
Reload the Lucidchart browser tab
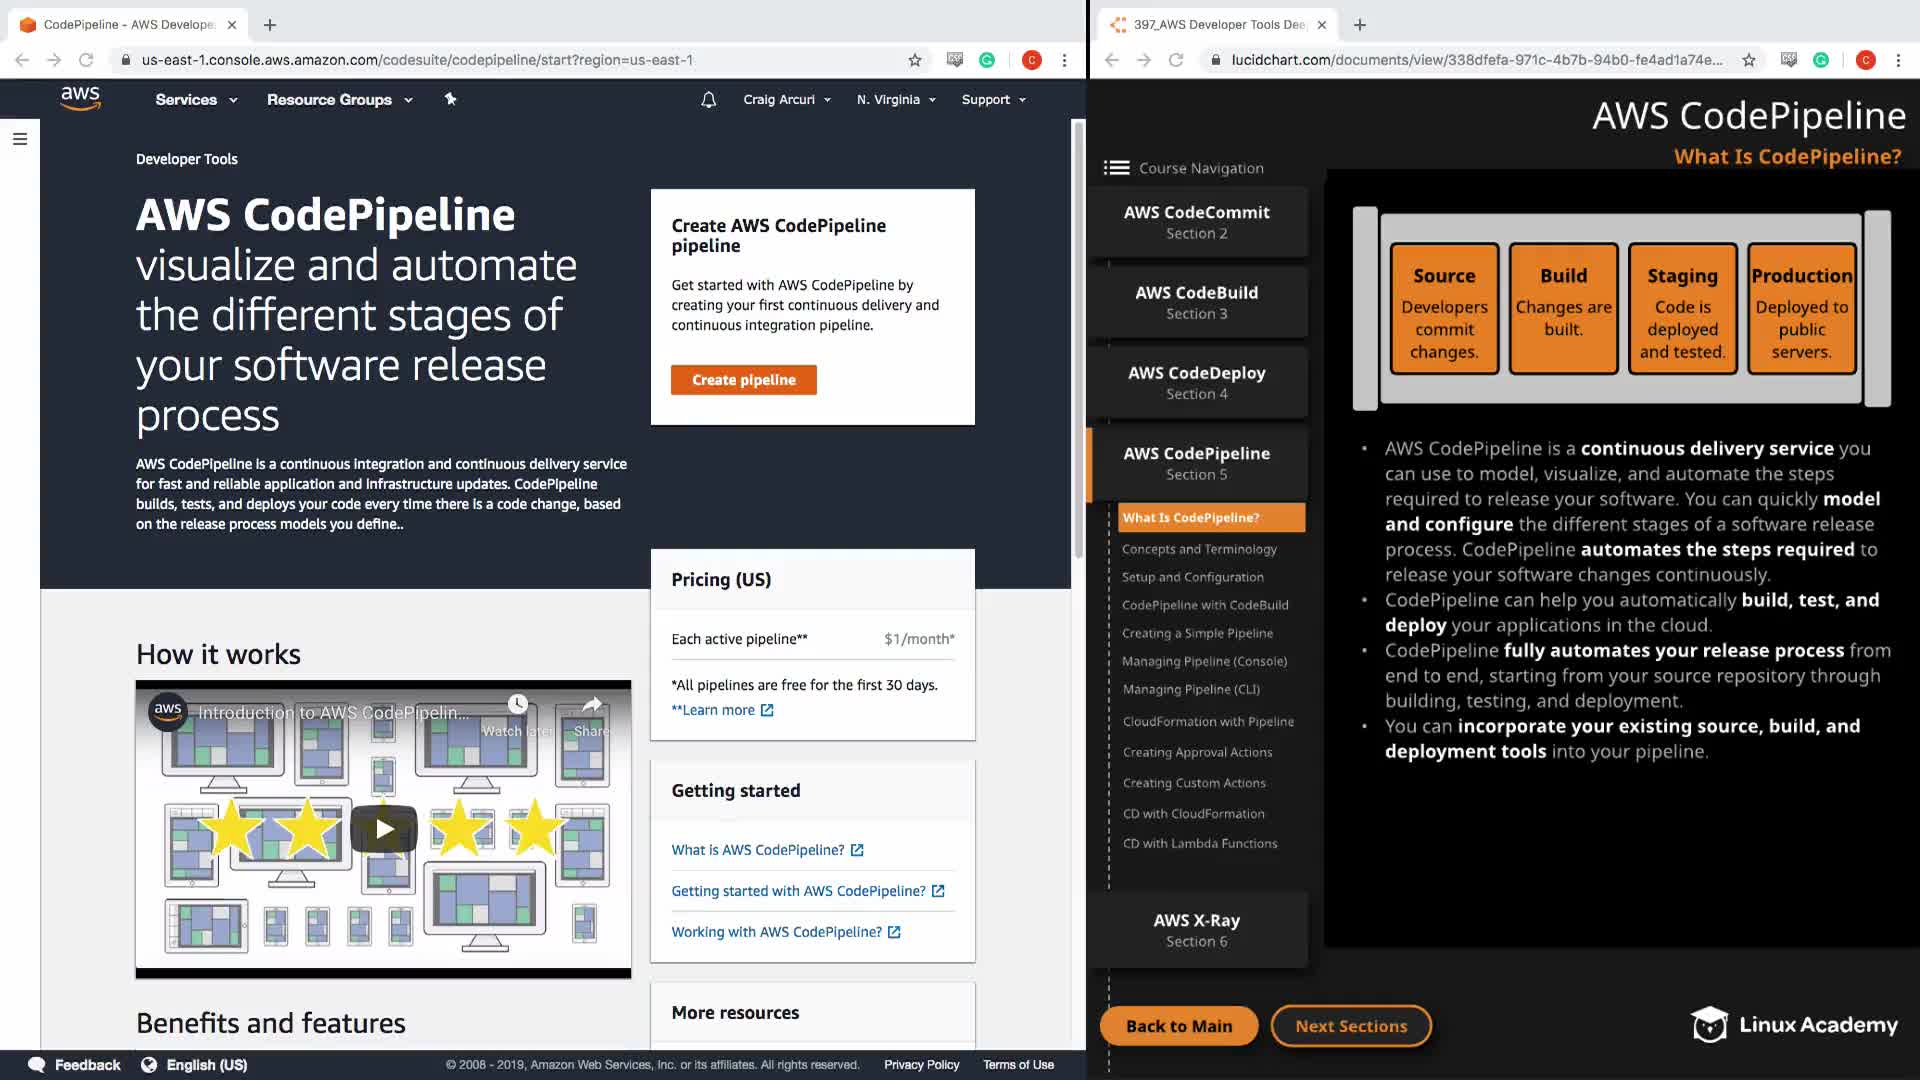tap(1176, 60)
